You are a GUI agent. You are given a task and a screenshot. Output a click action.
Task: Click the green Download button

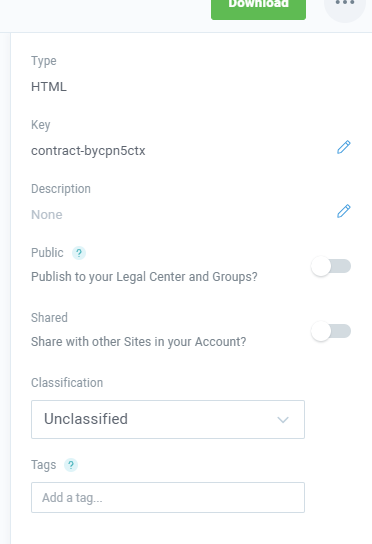pos(258,8)
